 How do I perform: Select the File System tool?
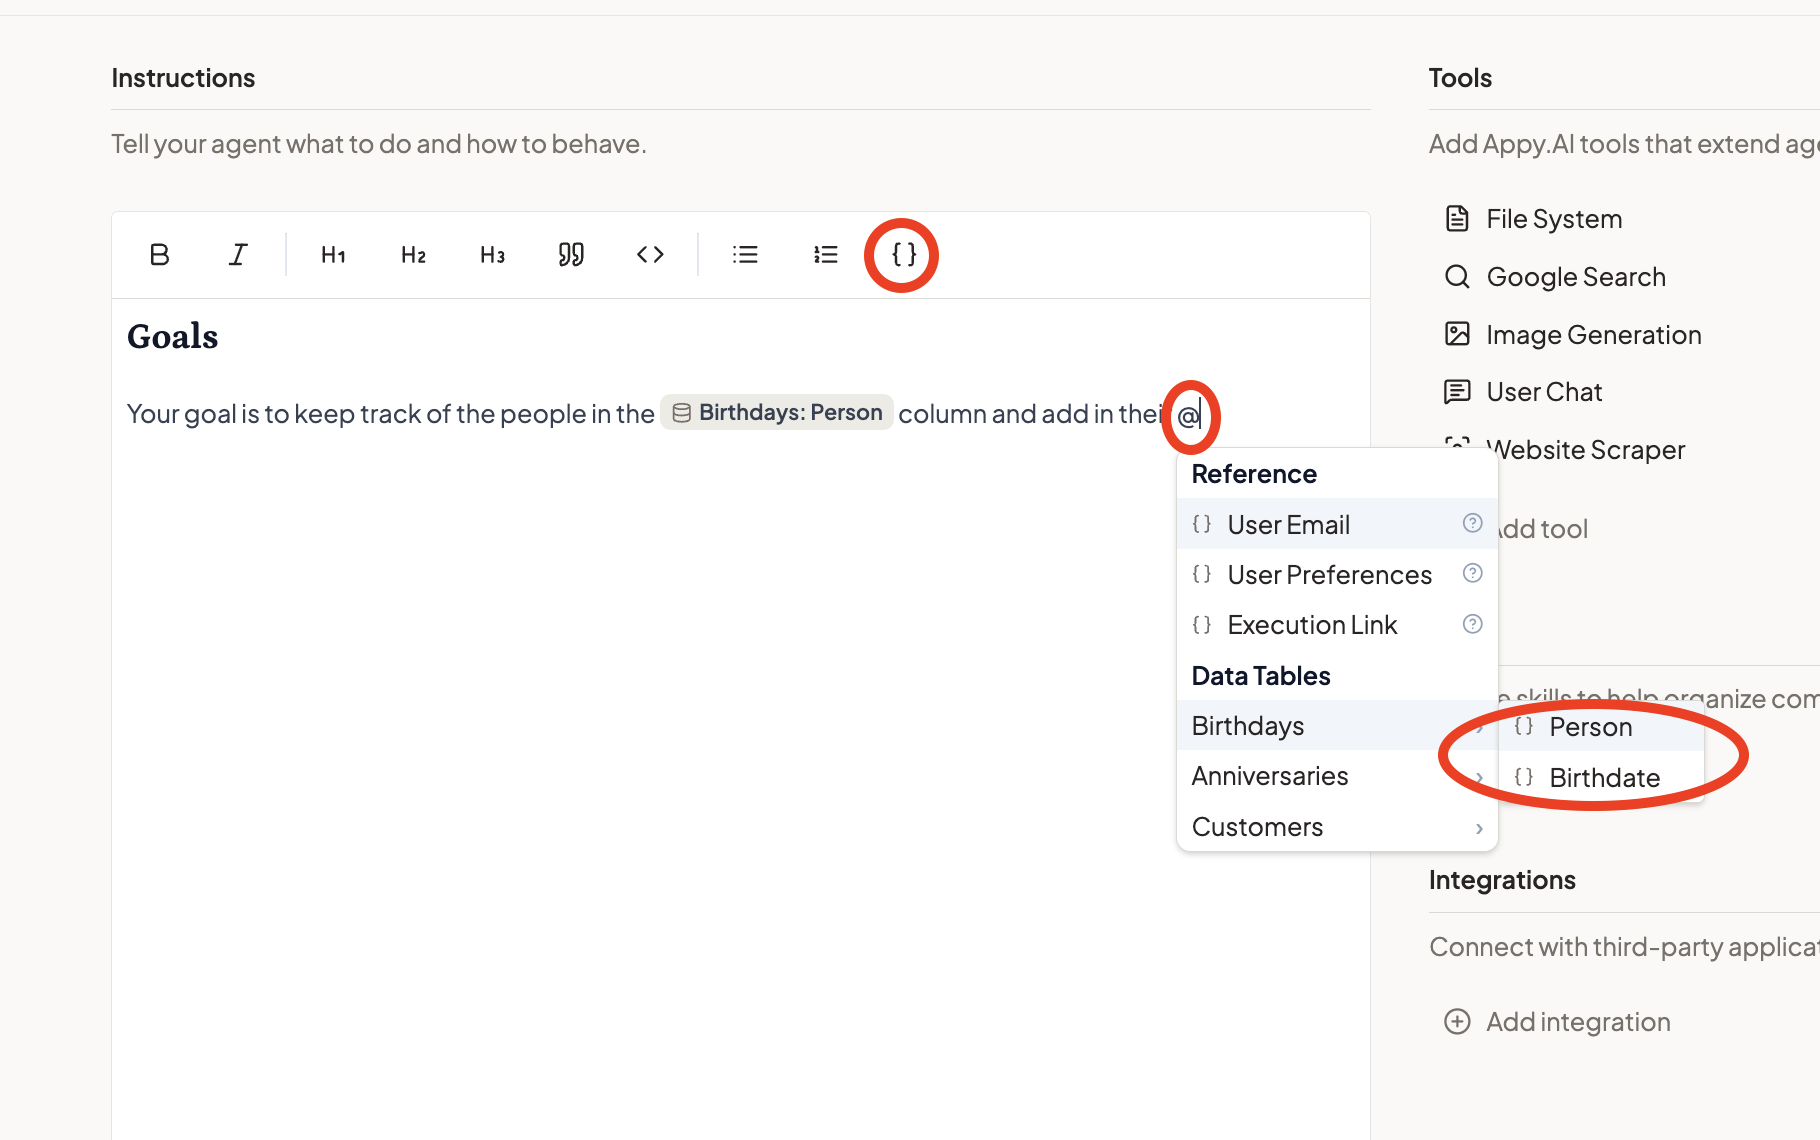click(1553, 218)
